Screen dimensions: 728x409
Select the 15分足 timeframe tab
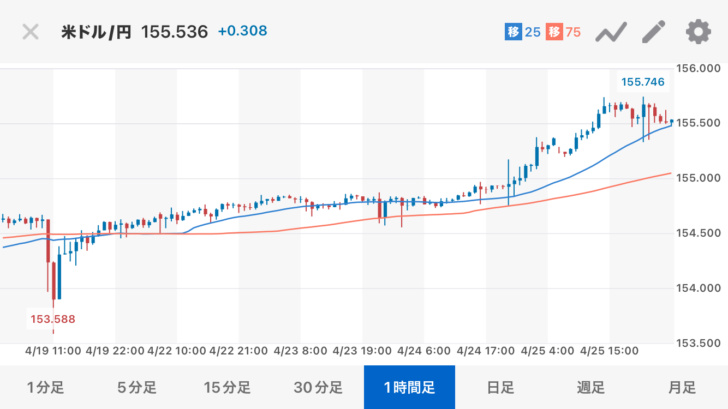(227, 387)
